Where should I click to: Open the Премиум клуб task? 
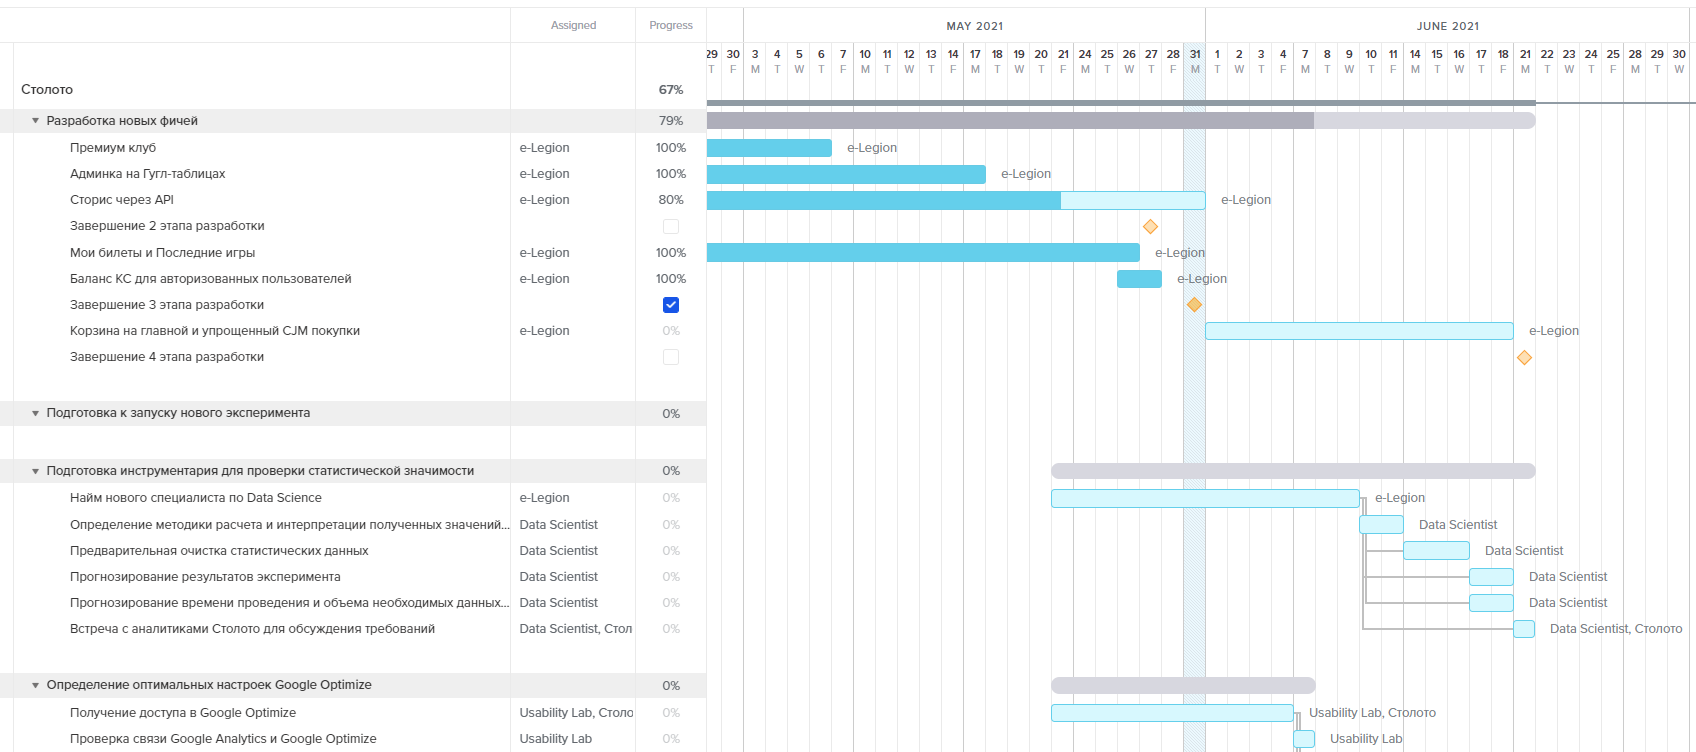pyautogui.click(x=113, y=148)
